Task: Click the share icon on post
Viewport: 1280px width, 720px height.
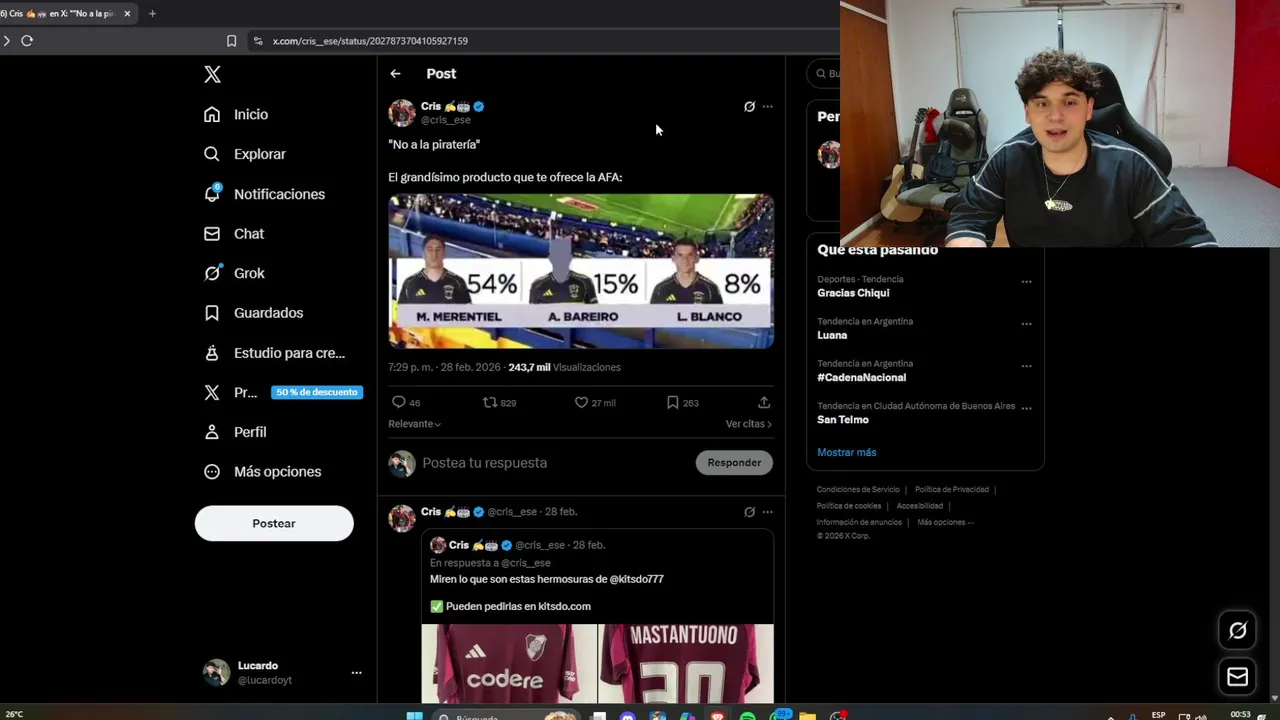Action: (764, 402)
